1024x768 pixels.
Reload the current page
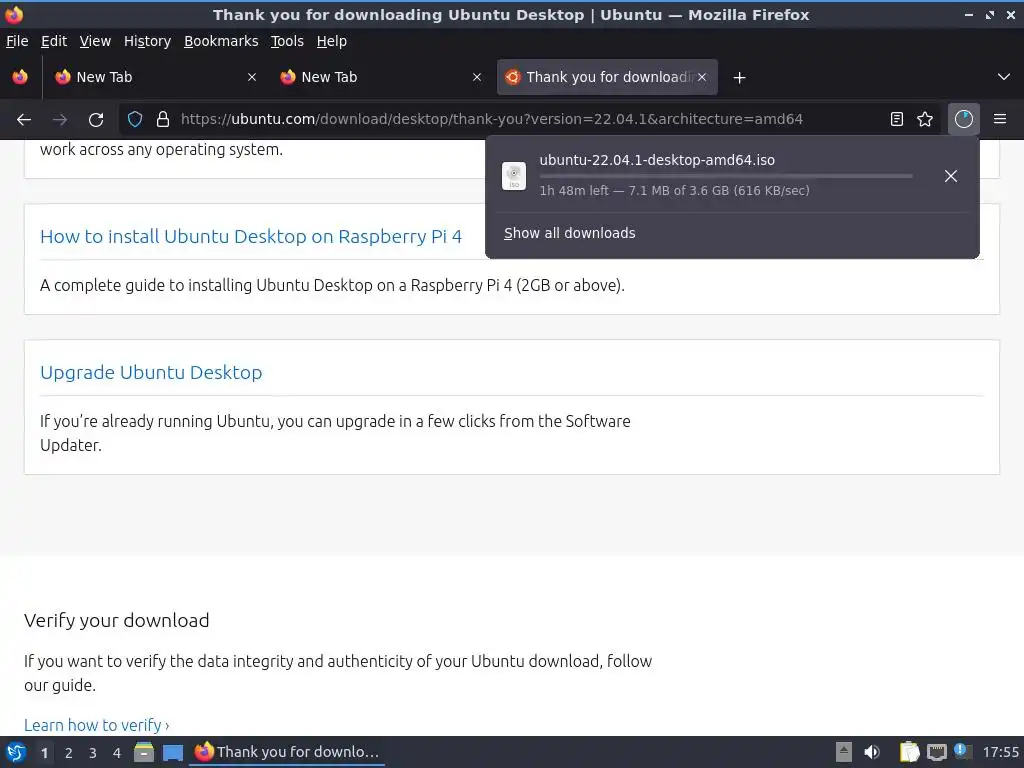[96, 120]
